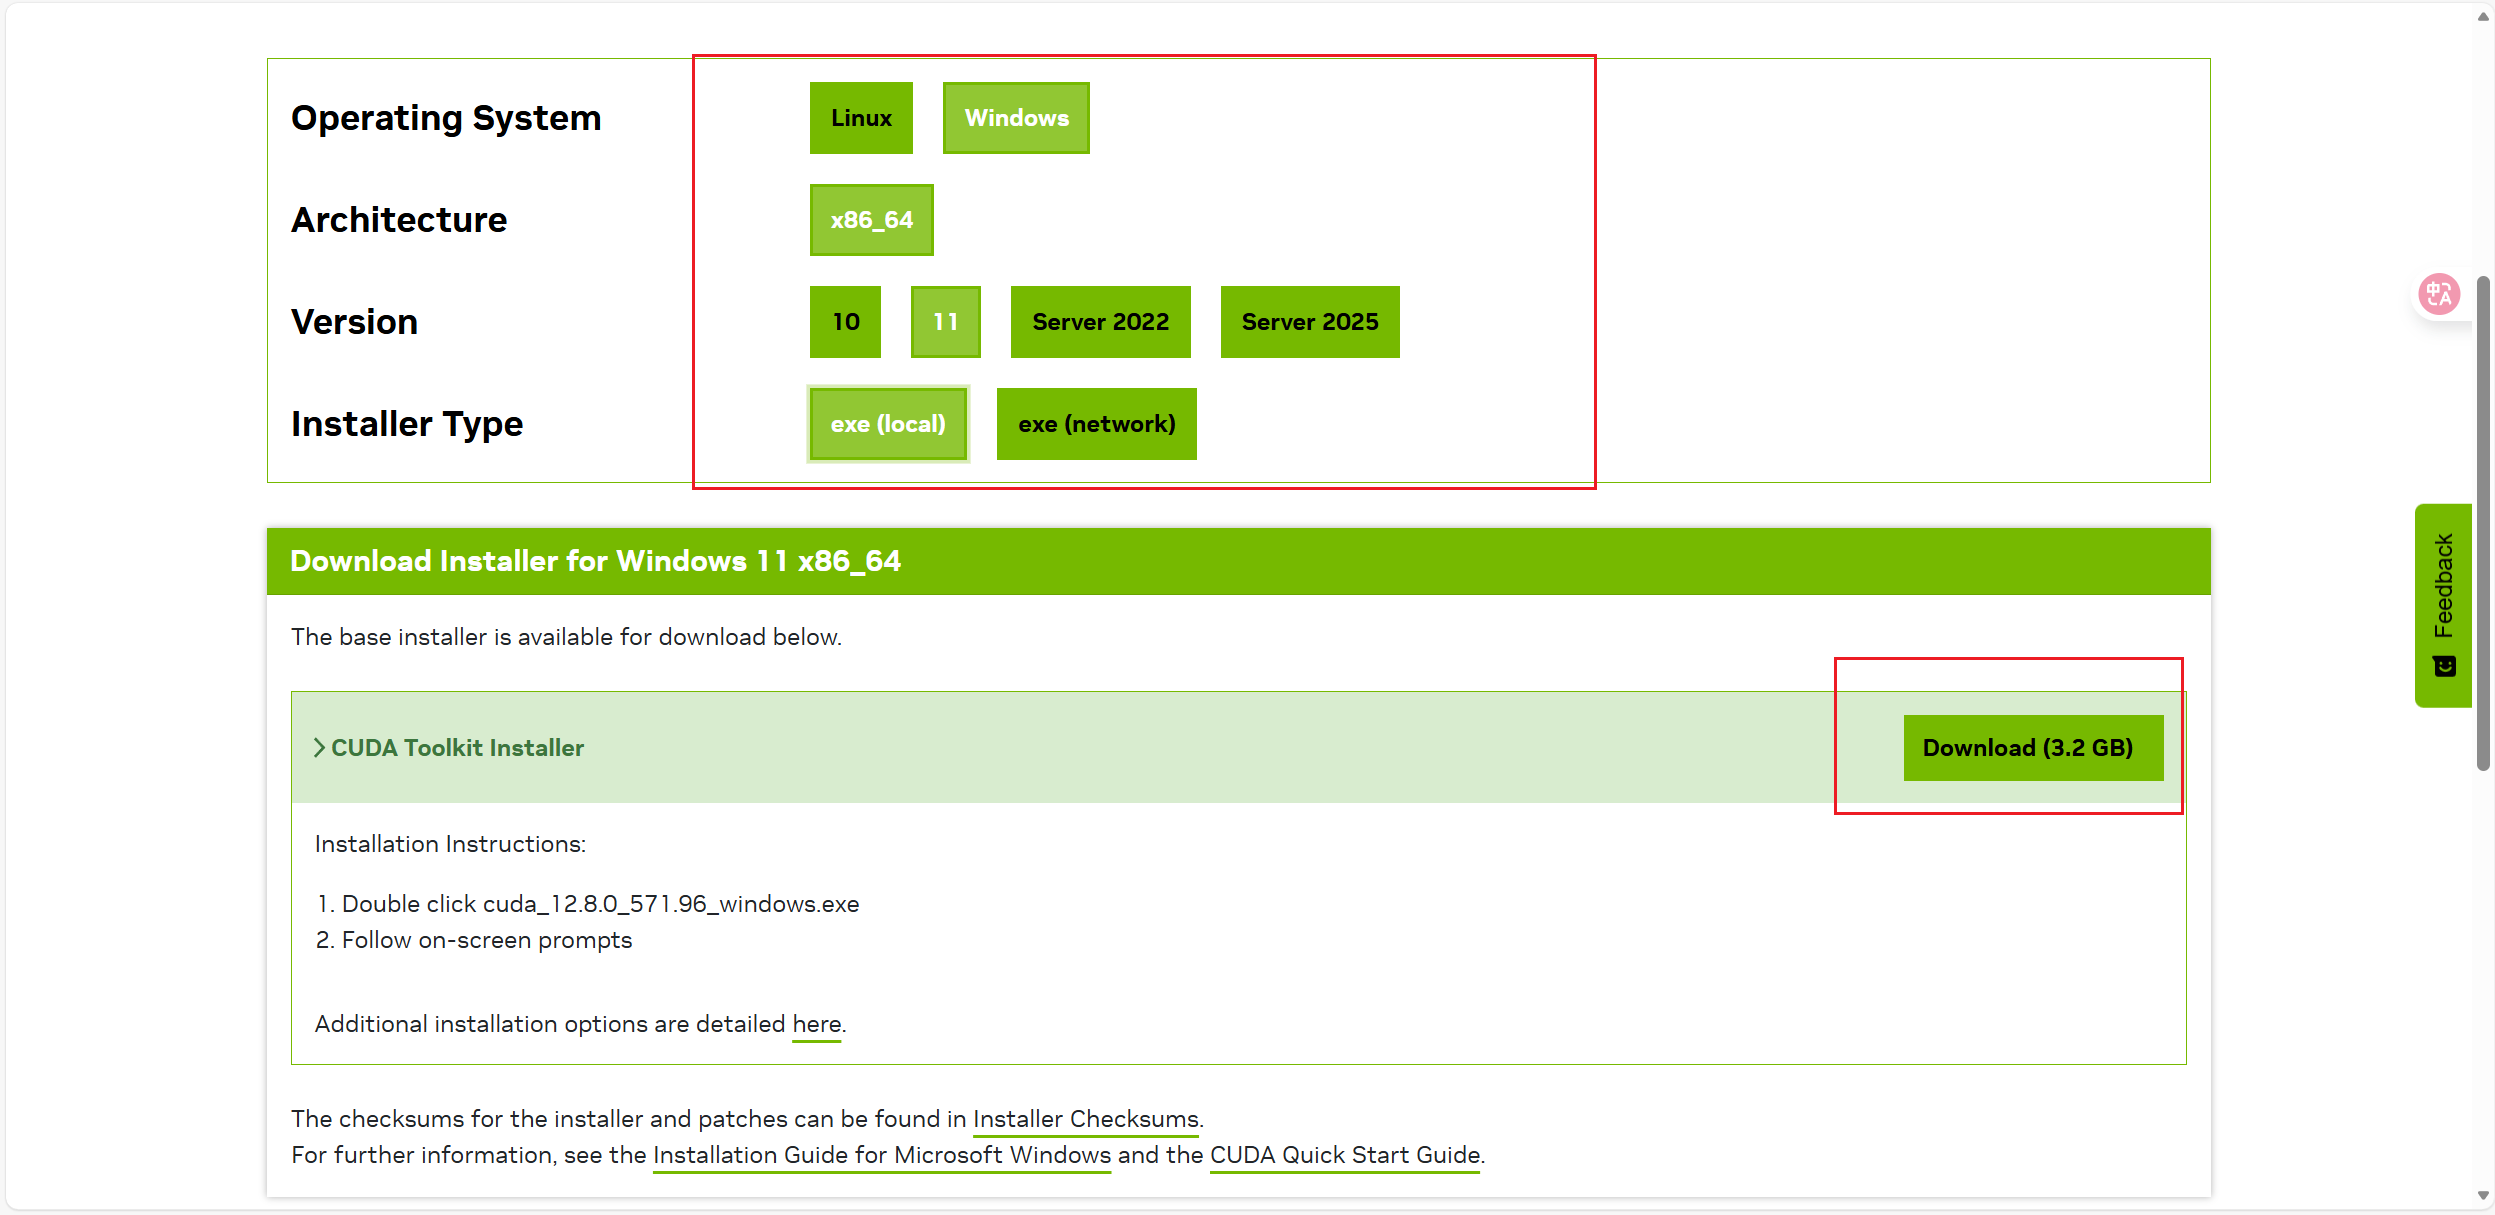2495x1215 pixels.
Task: Expand CUDA Toolkit Installer section
Action: click(x=449, y=748)
